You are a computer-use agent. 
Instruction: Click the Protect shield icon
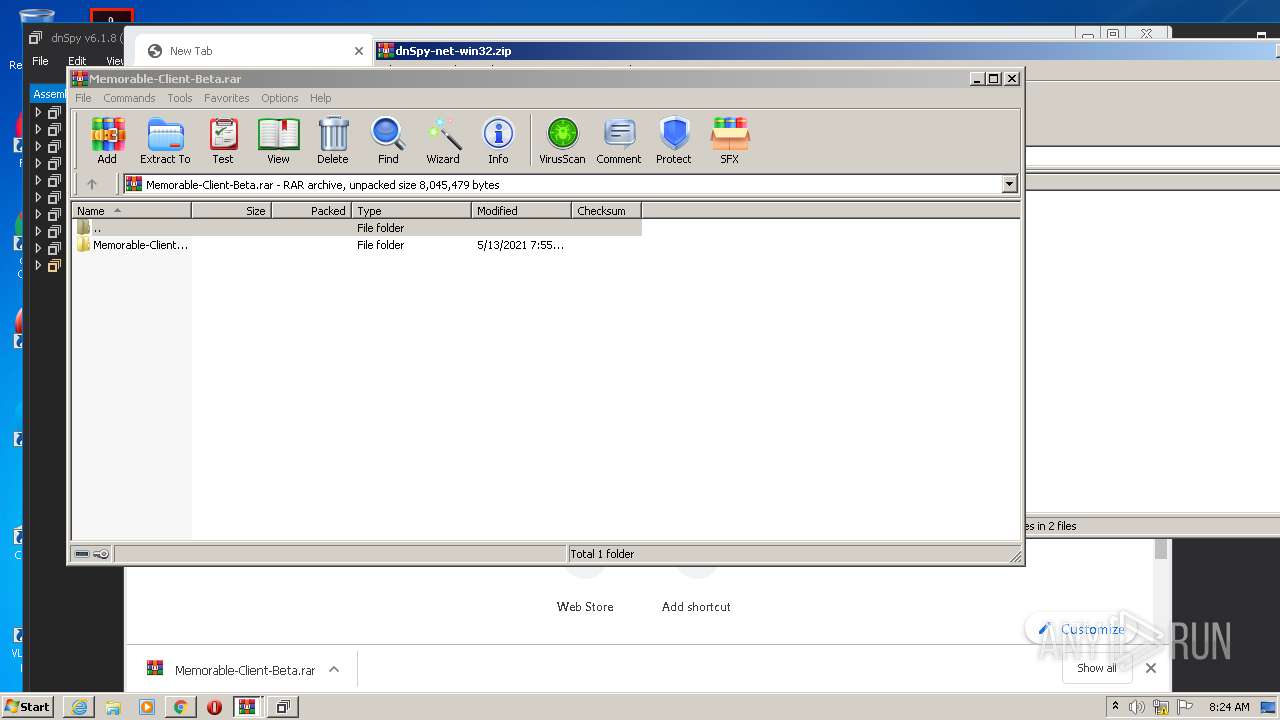(x=674, y=141)
